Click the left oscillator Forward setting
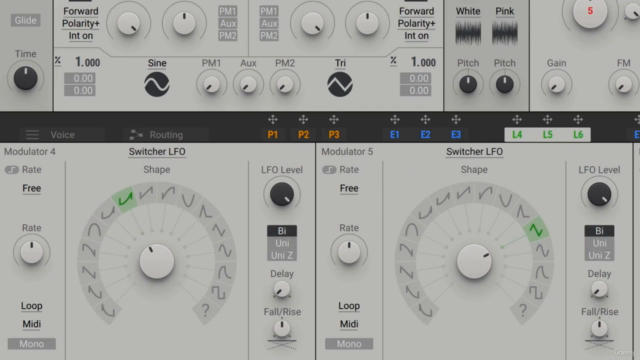The width and height of the screenshot is (640, 360). point(81,11)
